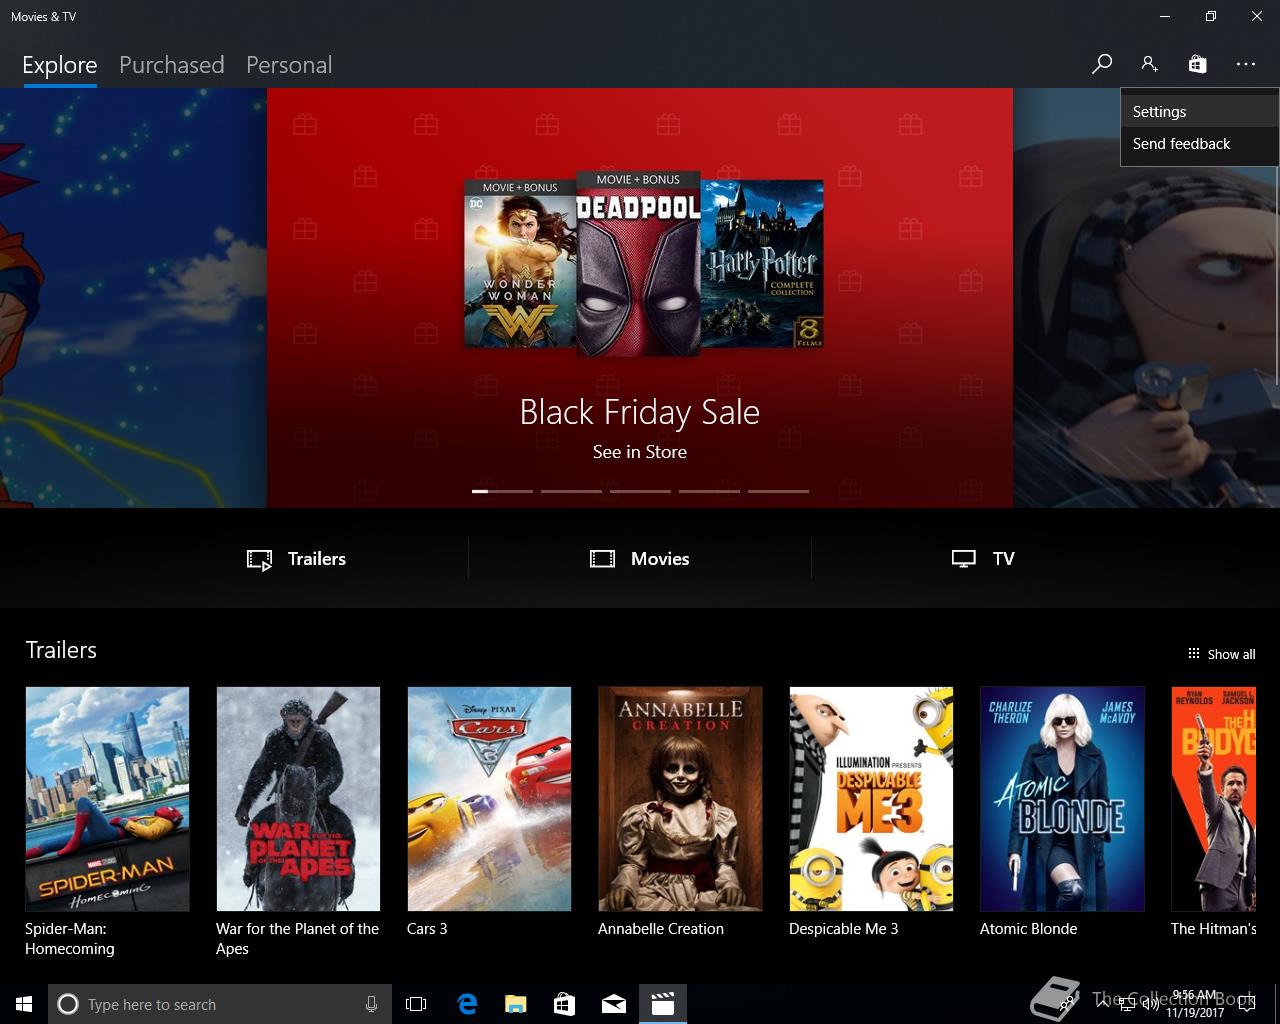Click the Cortana search box
Image resolution: width=1280 pixels, height=1024 pixels.
220,1004
